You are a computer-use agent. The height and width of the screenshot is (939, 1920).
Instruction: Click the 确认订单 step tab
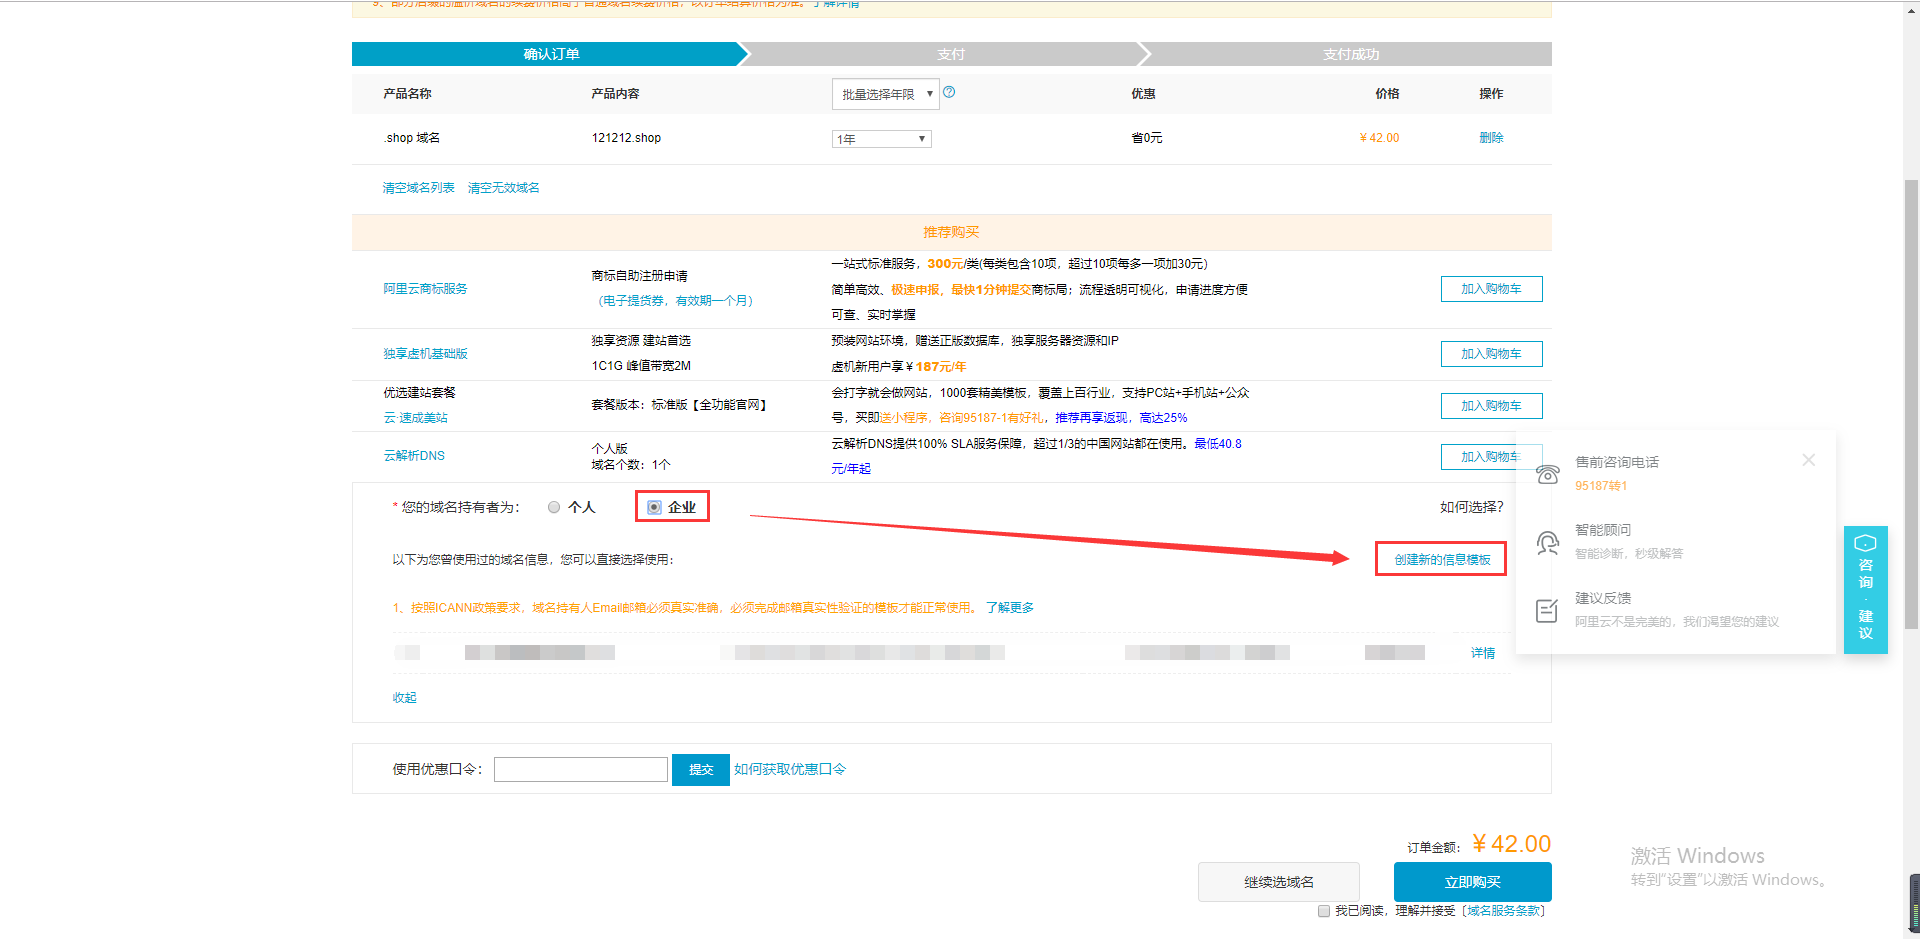click(551, 54)
